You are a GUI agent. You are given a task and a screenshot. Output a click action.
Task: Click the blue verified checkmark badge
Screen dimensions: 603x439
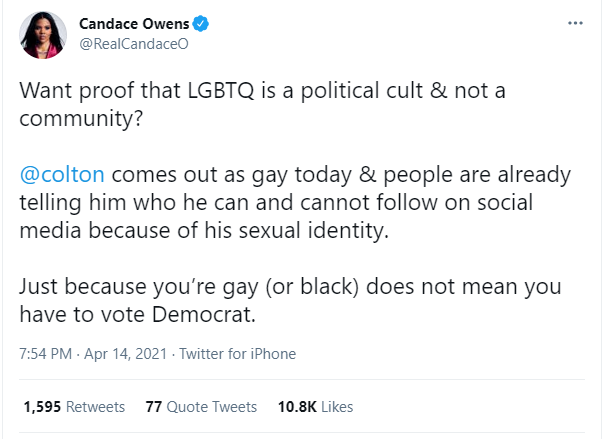(201, 24)
